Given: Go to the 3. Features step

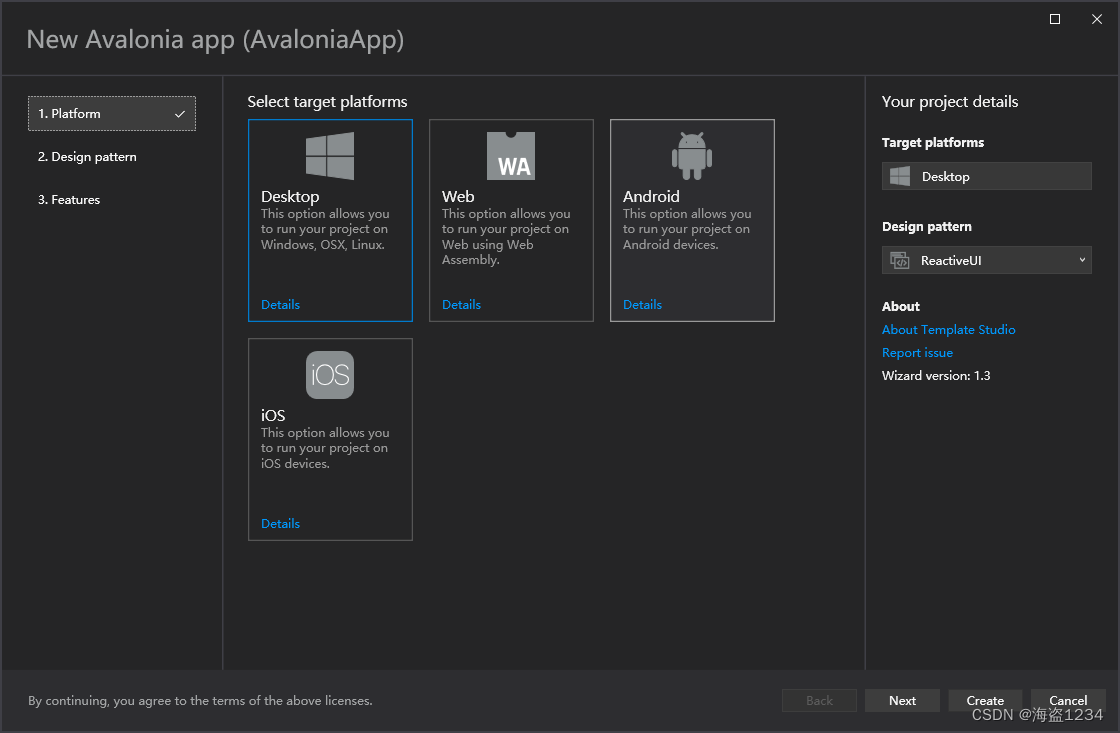Looking at the screenshot, I should coord(69,199).
